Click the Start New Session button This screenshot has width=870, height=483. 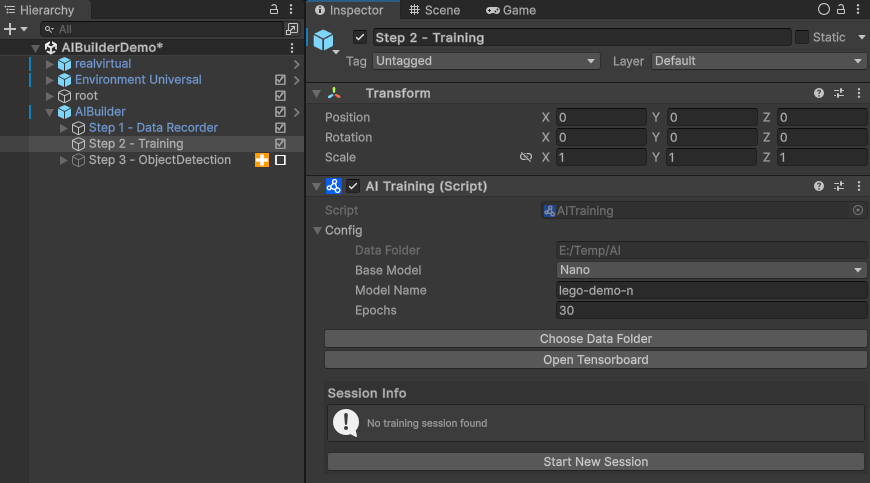(595, 462)
